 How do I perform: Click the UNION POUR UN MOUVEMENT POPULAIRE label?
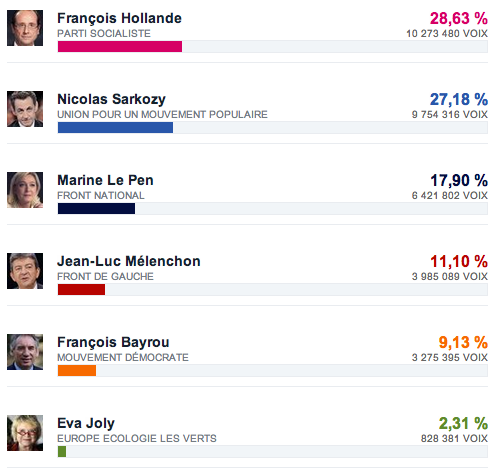(x=162, y=114)
